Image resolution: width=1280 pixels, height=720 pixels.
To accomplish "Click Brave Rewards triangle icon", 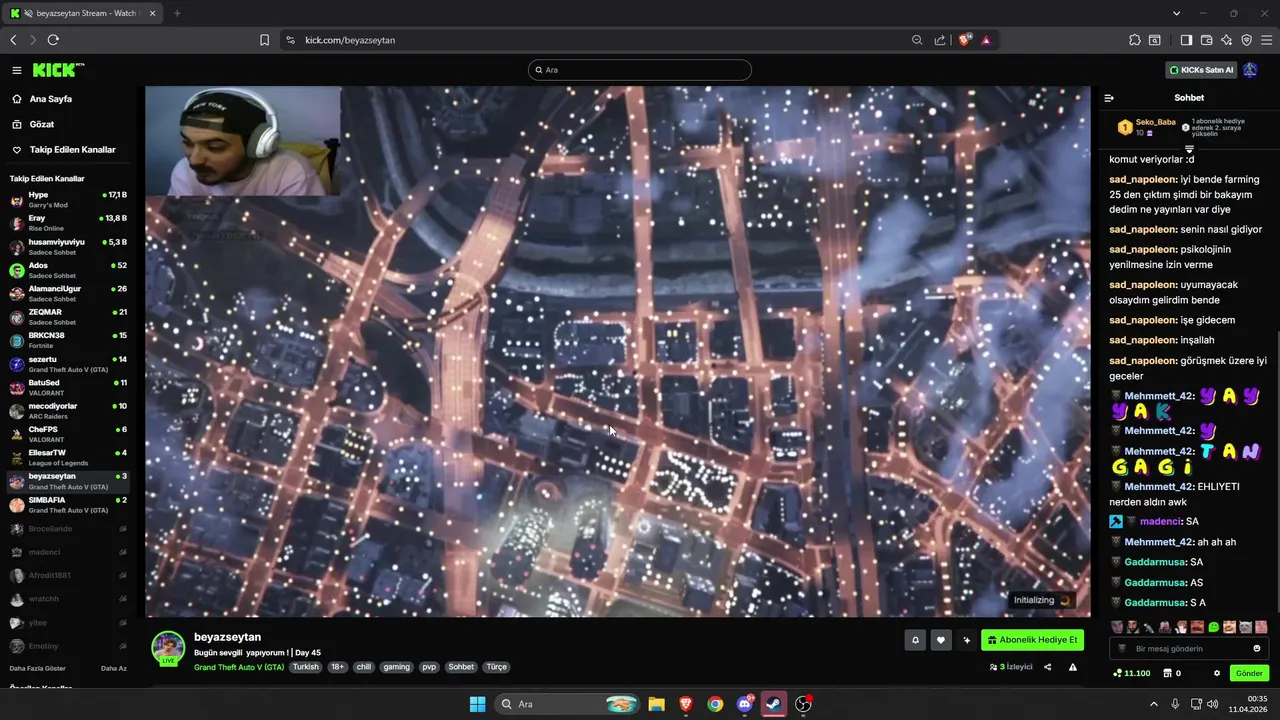I will click(986, 40).
